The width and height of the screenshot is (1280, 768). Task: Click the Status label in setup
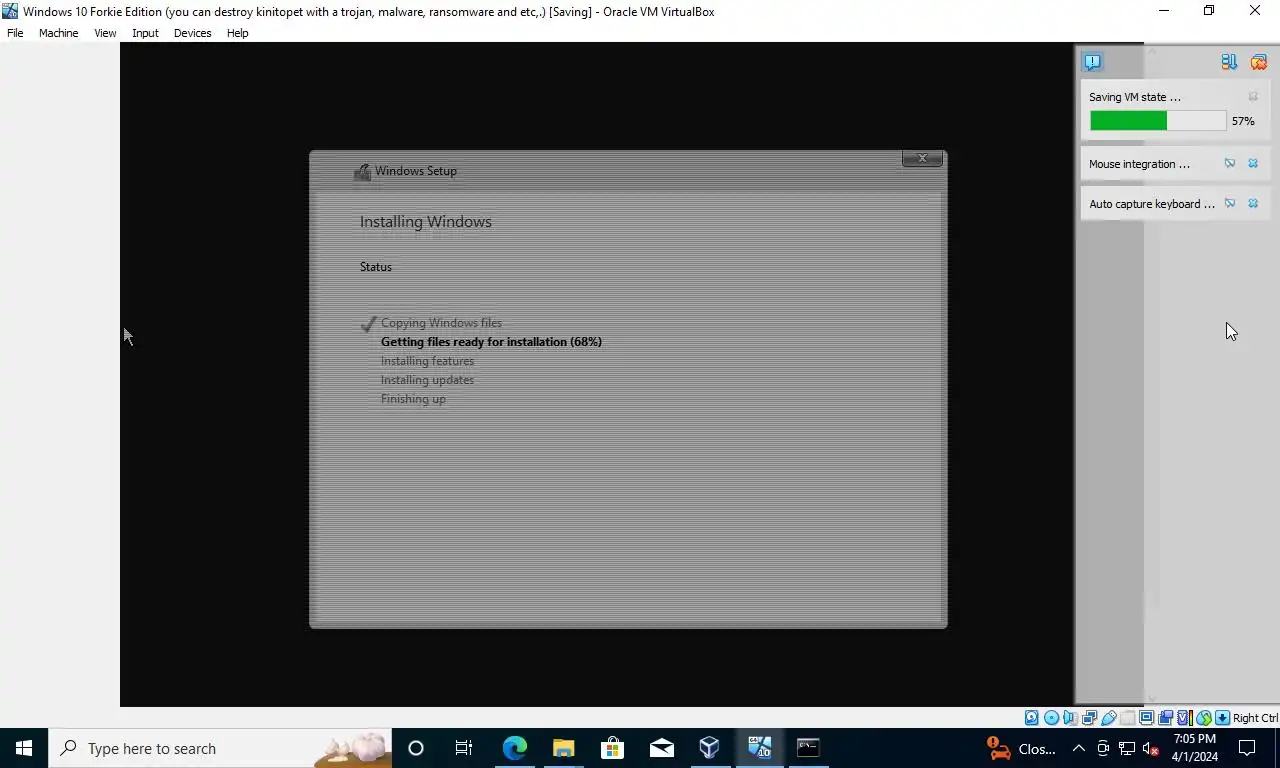376,267
